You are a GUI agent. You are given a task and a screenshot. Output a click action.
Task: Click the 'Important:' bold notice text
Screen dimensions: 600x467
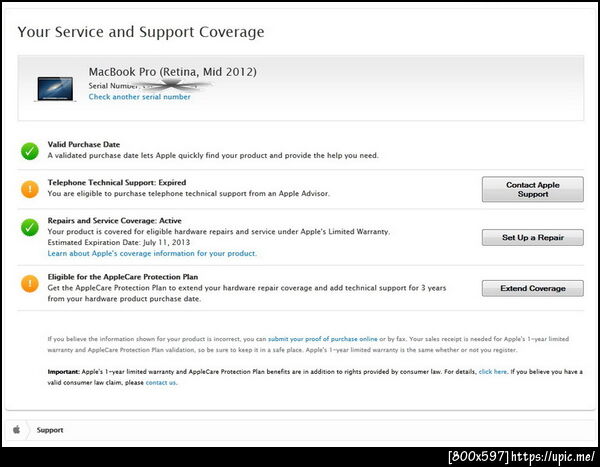click(x=64, y=372)
